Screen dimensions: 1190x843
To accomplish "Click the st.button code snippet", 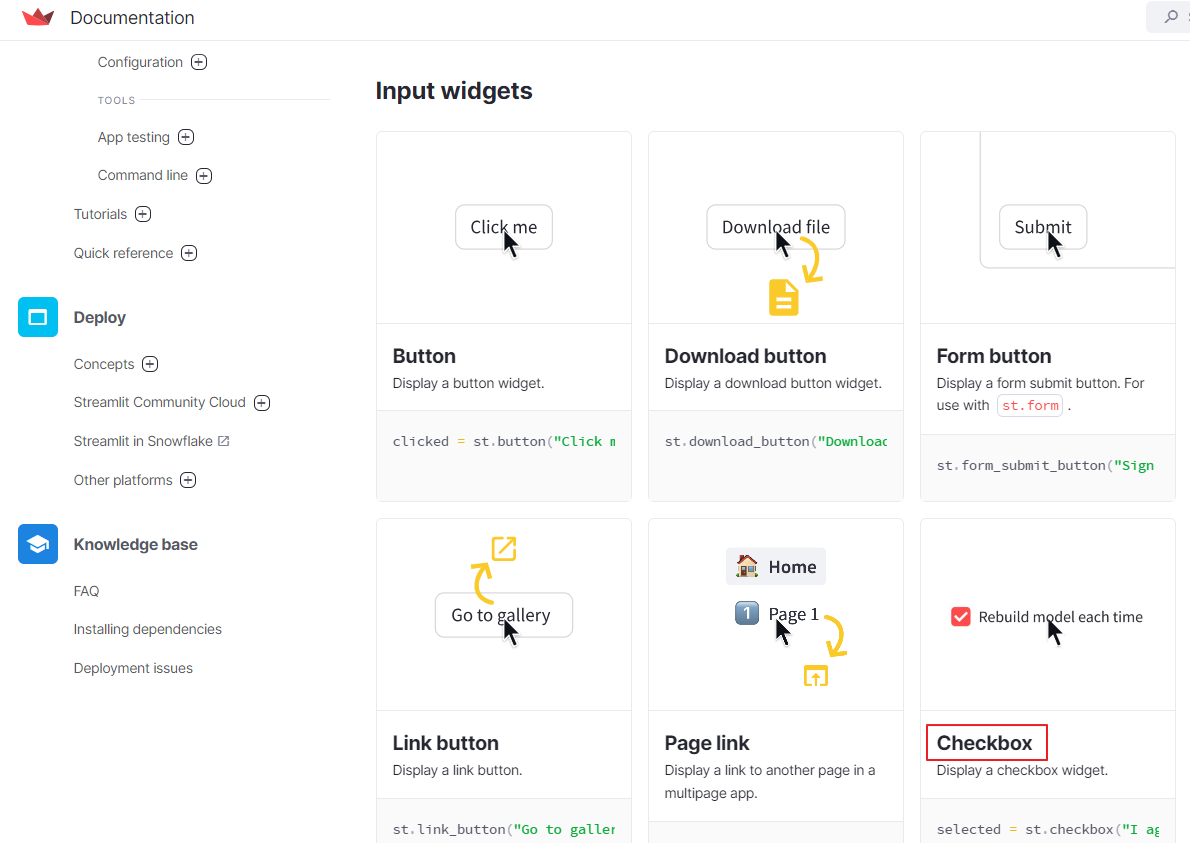I will pyautogui.click(x=504, y=441).
